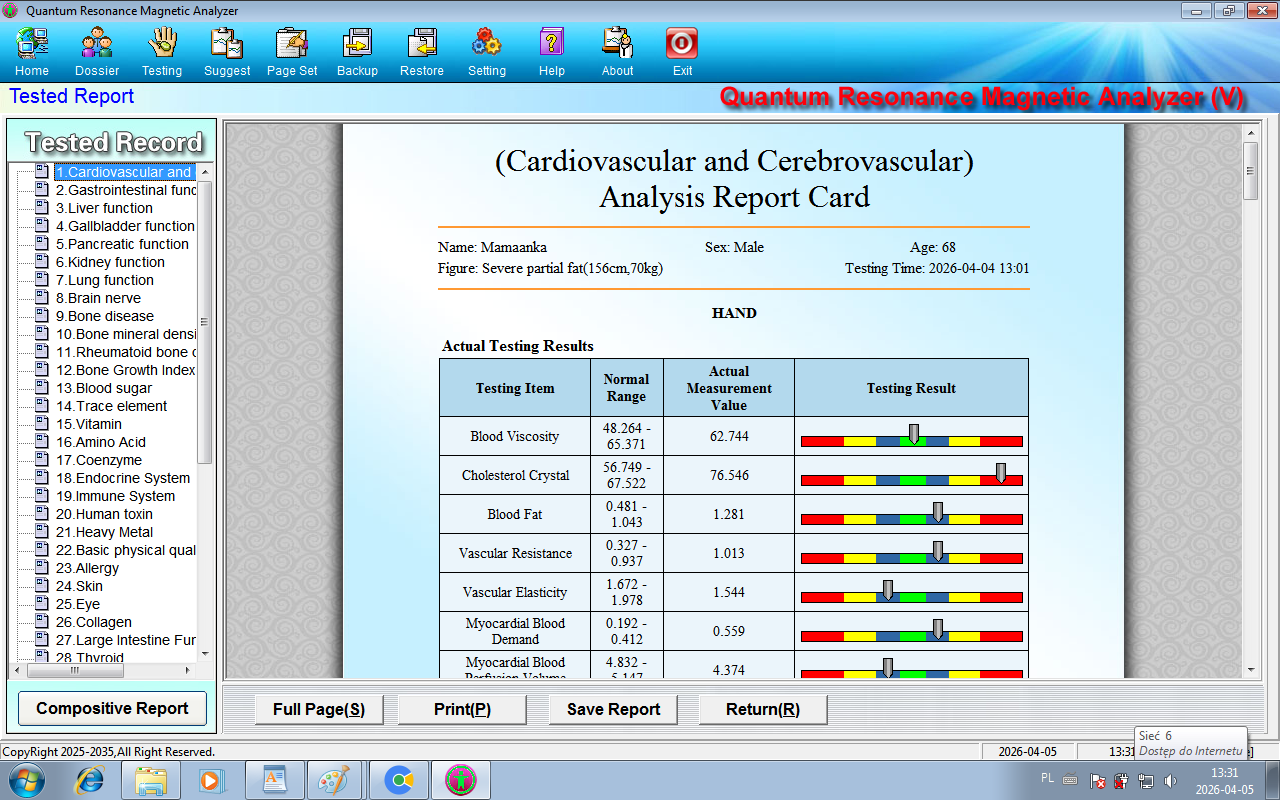This screenshot has height=800, width=1280.
Task: Open the Setting gears icon
Action: point(487,45)
